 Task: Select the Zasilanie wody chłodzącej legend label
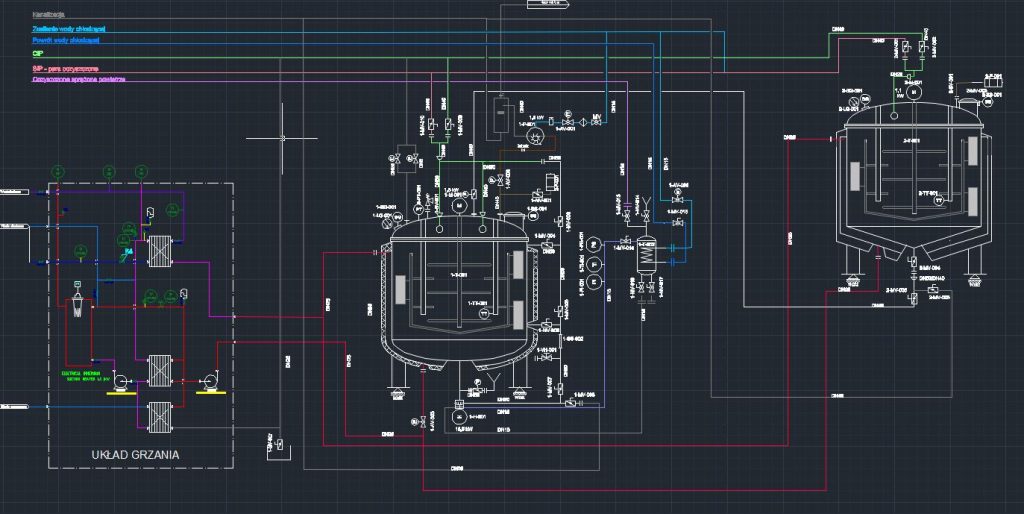[69, 29]
